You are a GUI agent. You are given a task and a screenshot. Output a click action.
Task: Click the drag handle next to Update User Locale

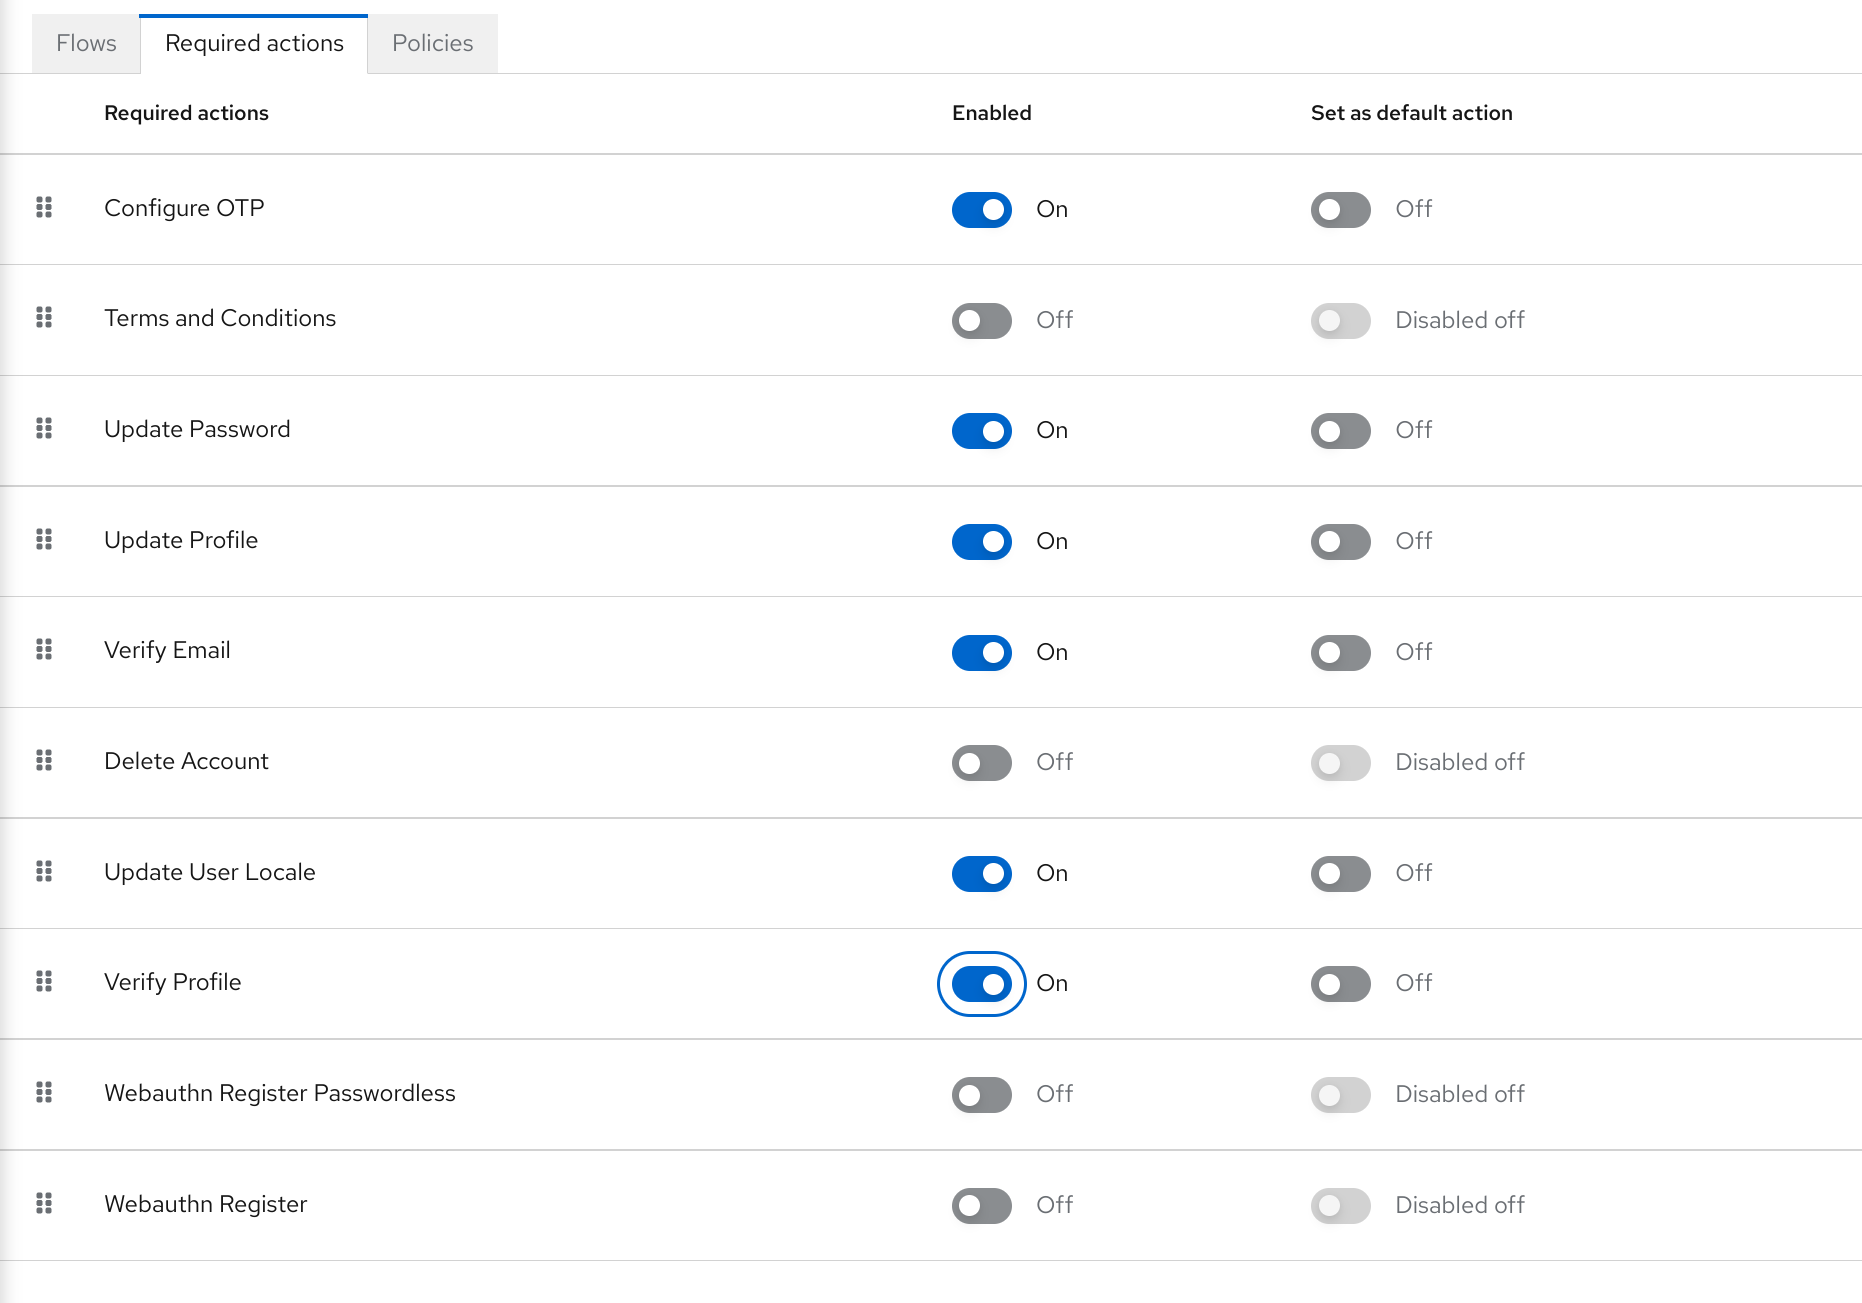click(44, 873)
